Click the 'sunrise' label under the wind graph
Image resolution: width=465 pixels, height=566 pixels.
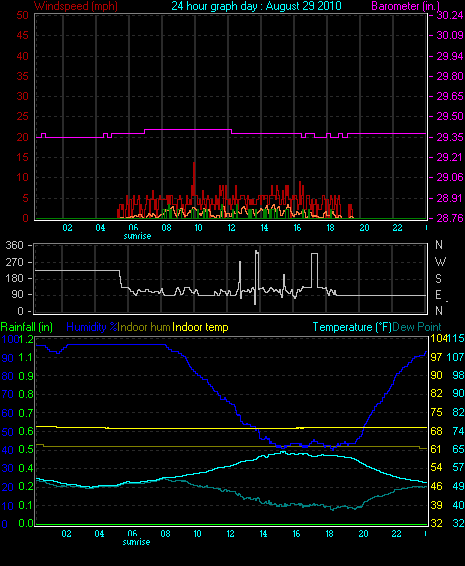pyautogui.click(x=137, y=236)
